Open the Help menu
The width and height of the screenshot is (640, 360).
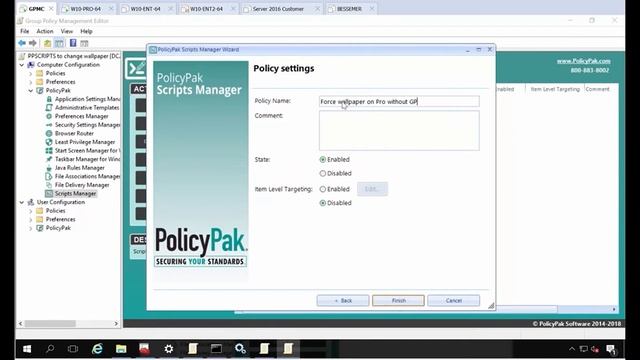pyautogui.click(x=86, y=31)
